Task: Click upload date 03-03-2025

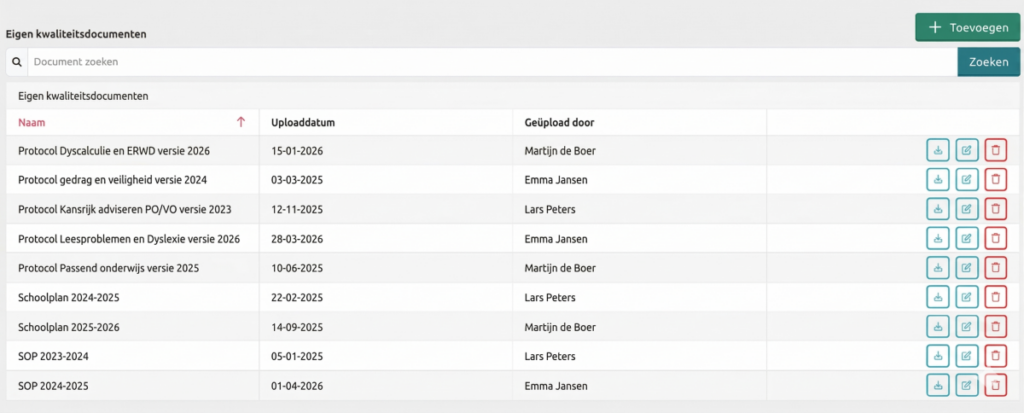Action: (297, 180)
